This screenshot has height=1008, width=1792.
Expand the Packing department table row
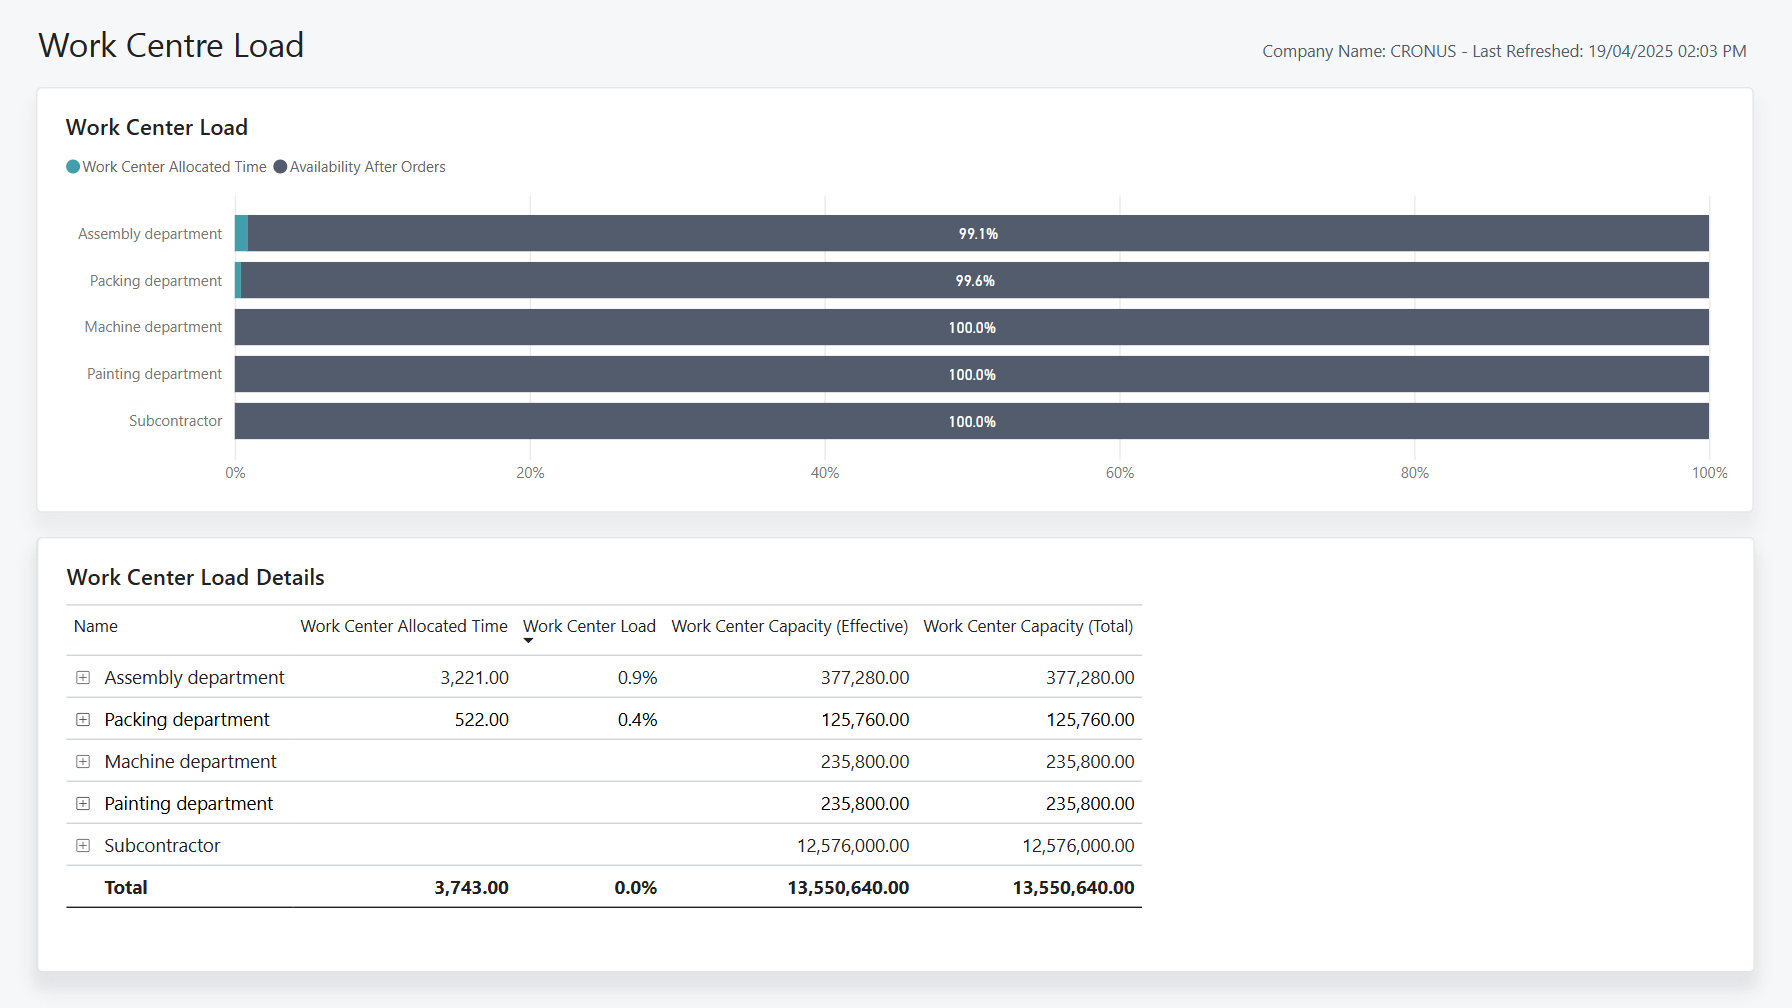click(83, 719)
